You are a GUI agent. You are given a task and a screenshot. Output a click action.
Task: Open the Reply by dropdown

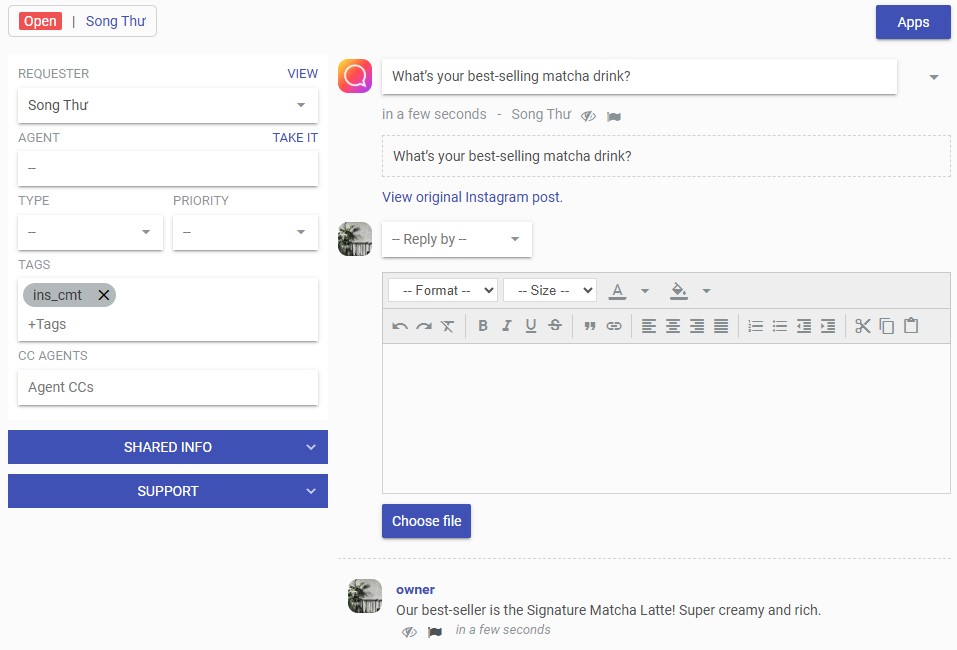457,239
